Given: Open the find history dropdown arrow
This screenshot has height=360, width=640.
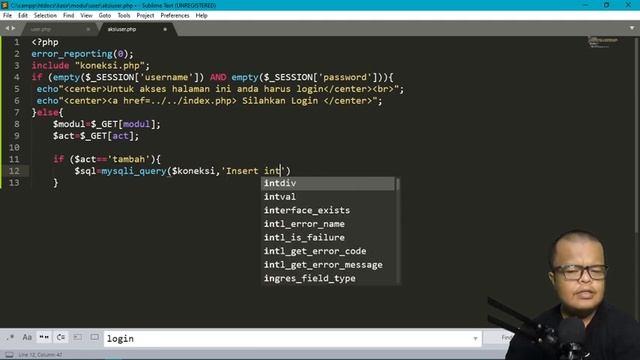Looking at the screenshot, I should [476, 338].
